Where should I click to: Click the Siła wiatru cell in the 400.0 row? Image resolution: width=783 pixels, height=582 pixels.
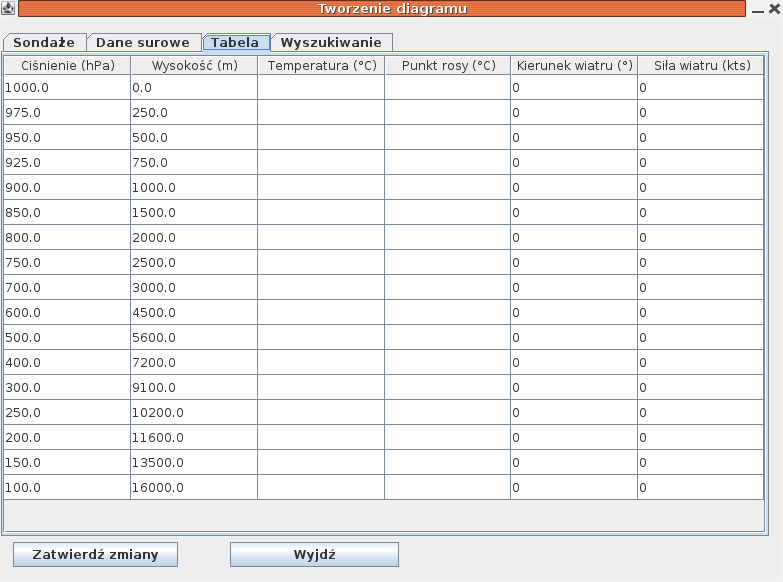[x=701, y=362]
